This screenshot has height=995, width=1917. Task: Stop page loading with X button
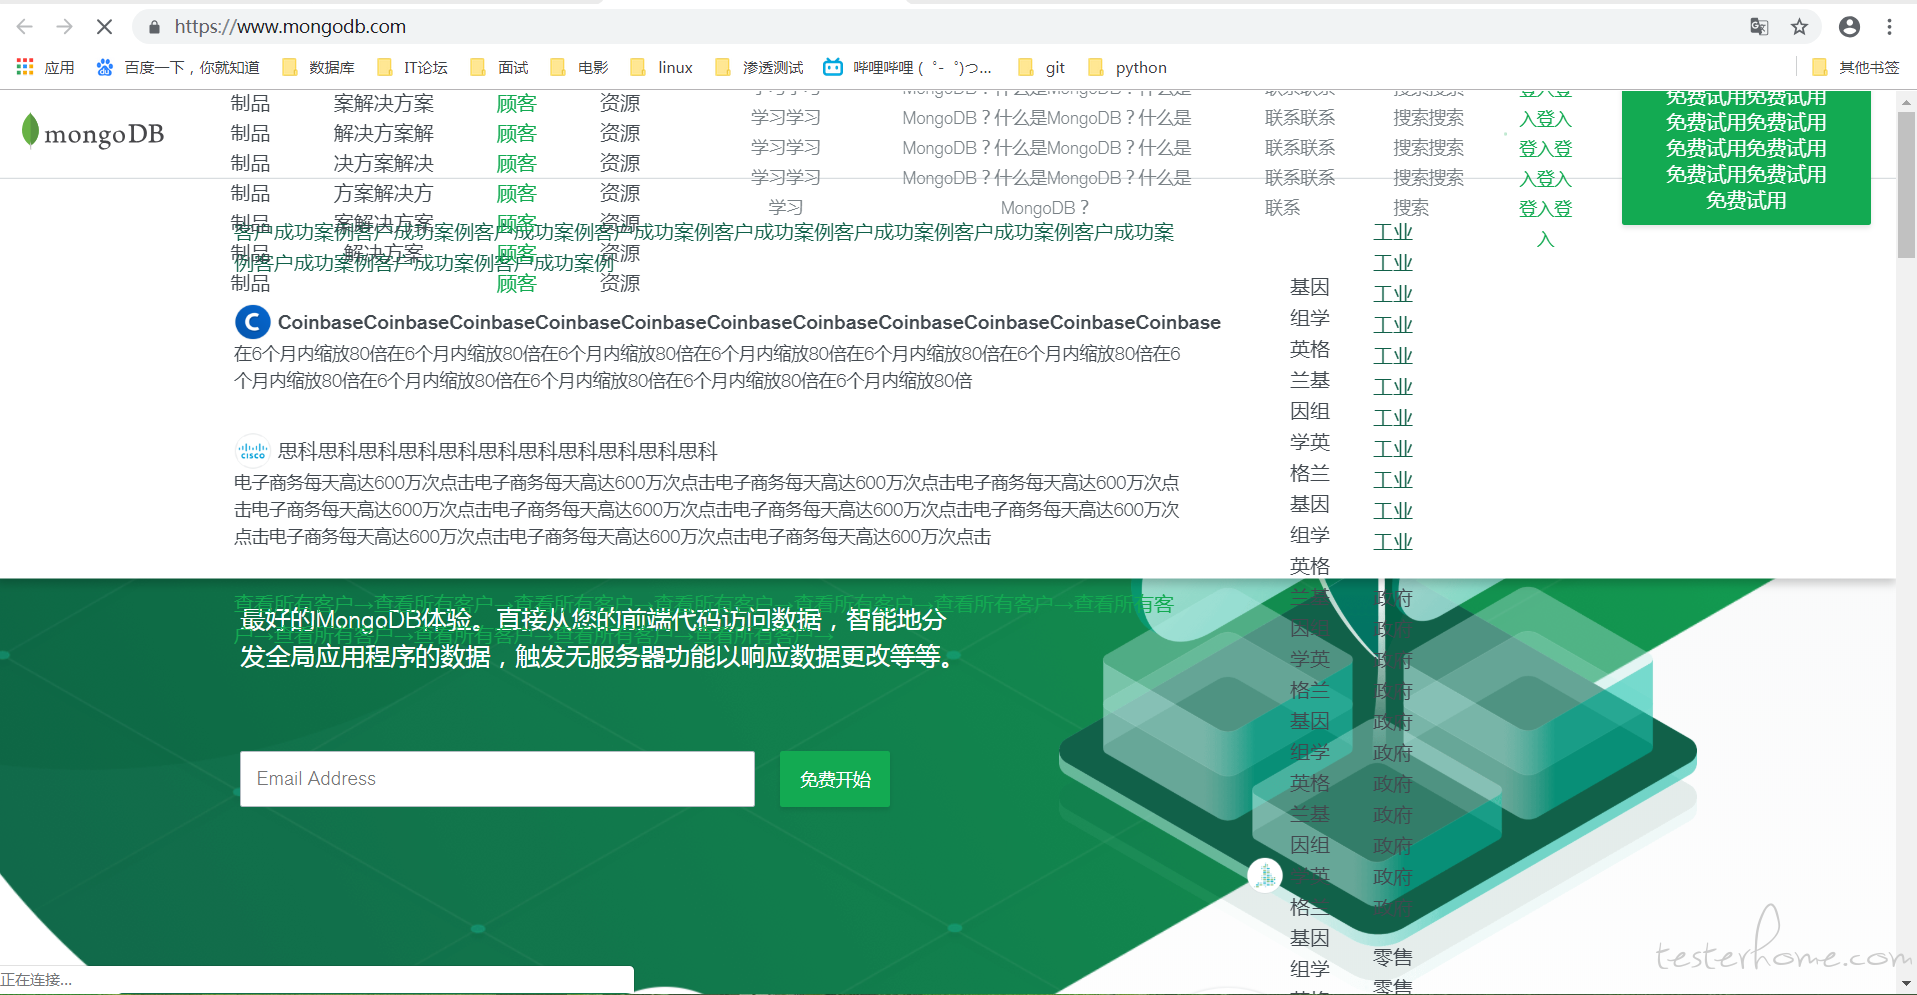tap(104, 27)
